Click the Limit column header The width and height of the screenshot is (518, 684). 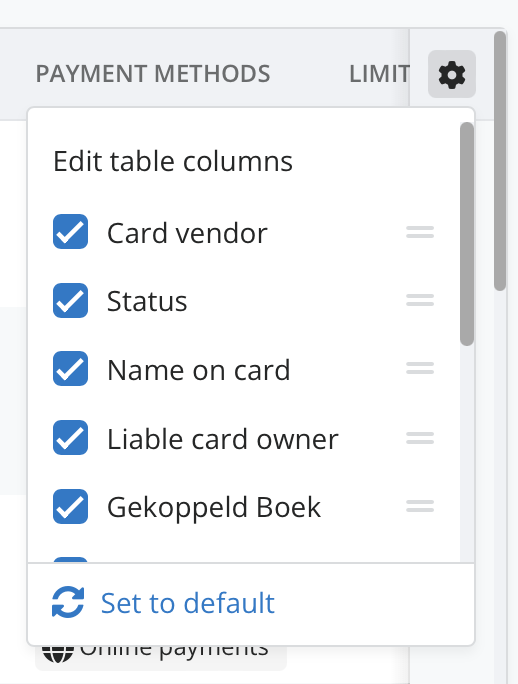(379, 74)
